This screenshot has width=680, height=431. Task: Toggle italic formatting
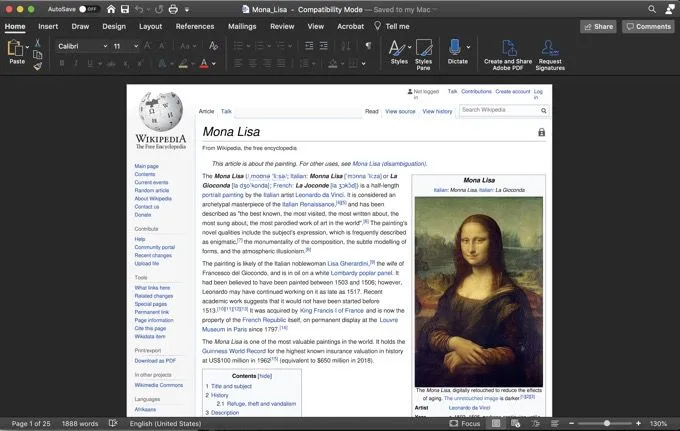pyautogui.click(x=76, y=64)
